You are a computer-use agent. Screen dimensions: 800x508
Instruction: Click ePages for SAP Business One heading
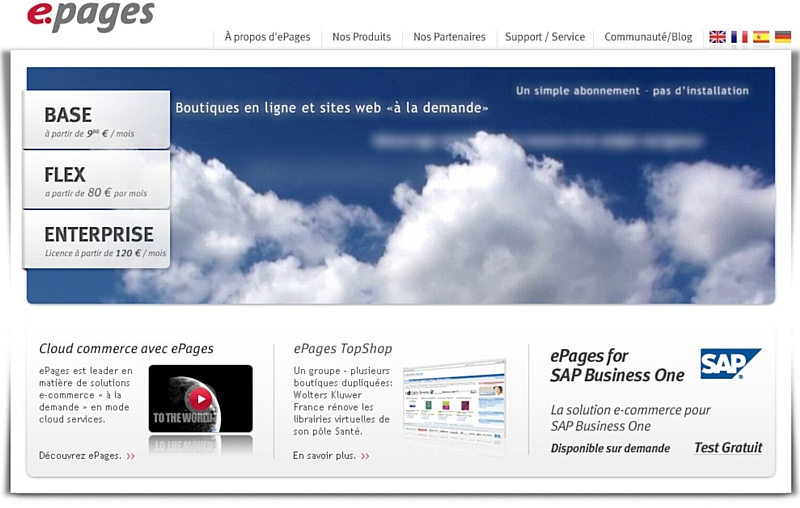point(617,365)
